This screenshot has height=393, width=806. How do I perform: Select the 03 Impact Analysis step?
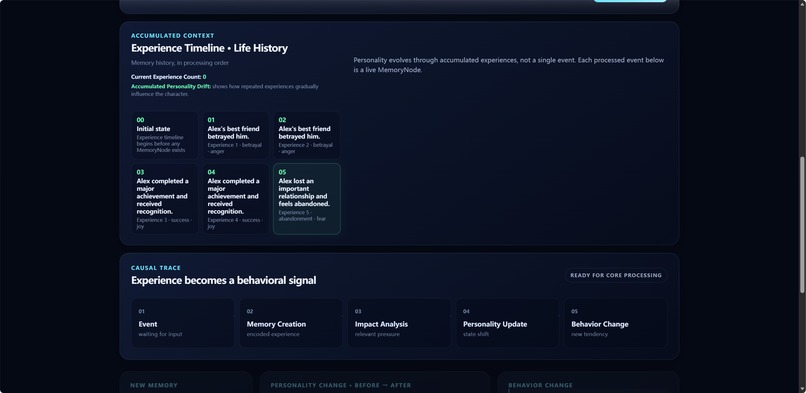coord(399,323)
